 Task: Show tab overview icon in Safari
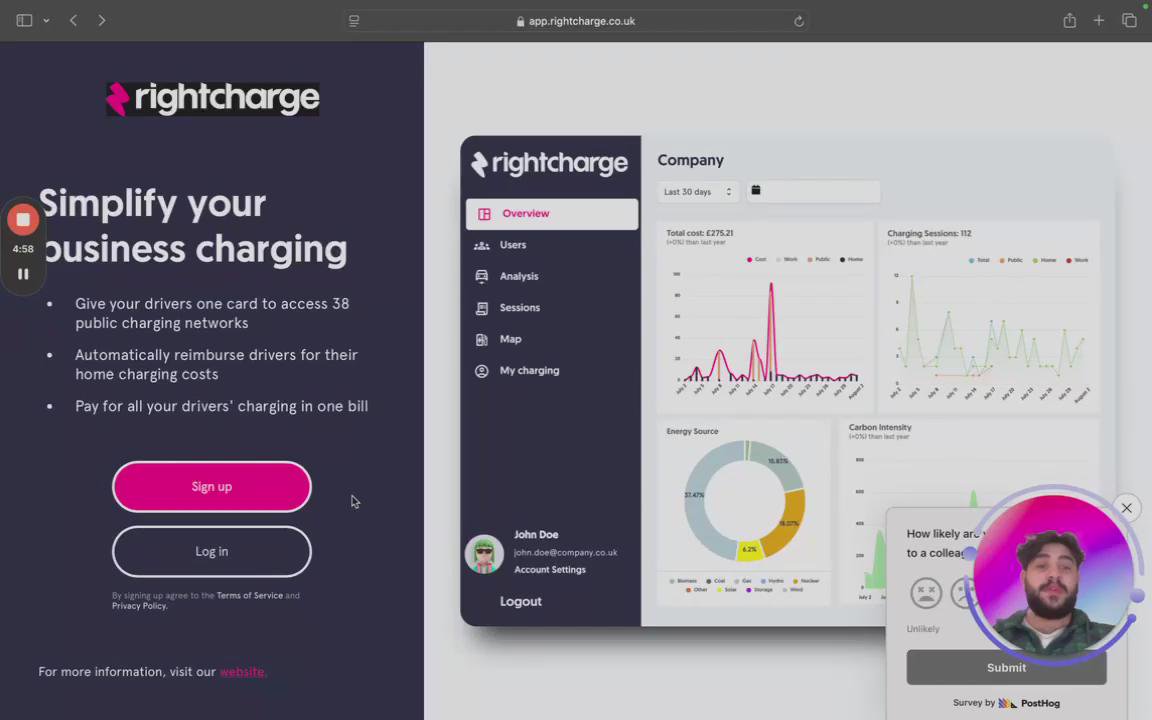tap(1129, 21)
